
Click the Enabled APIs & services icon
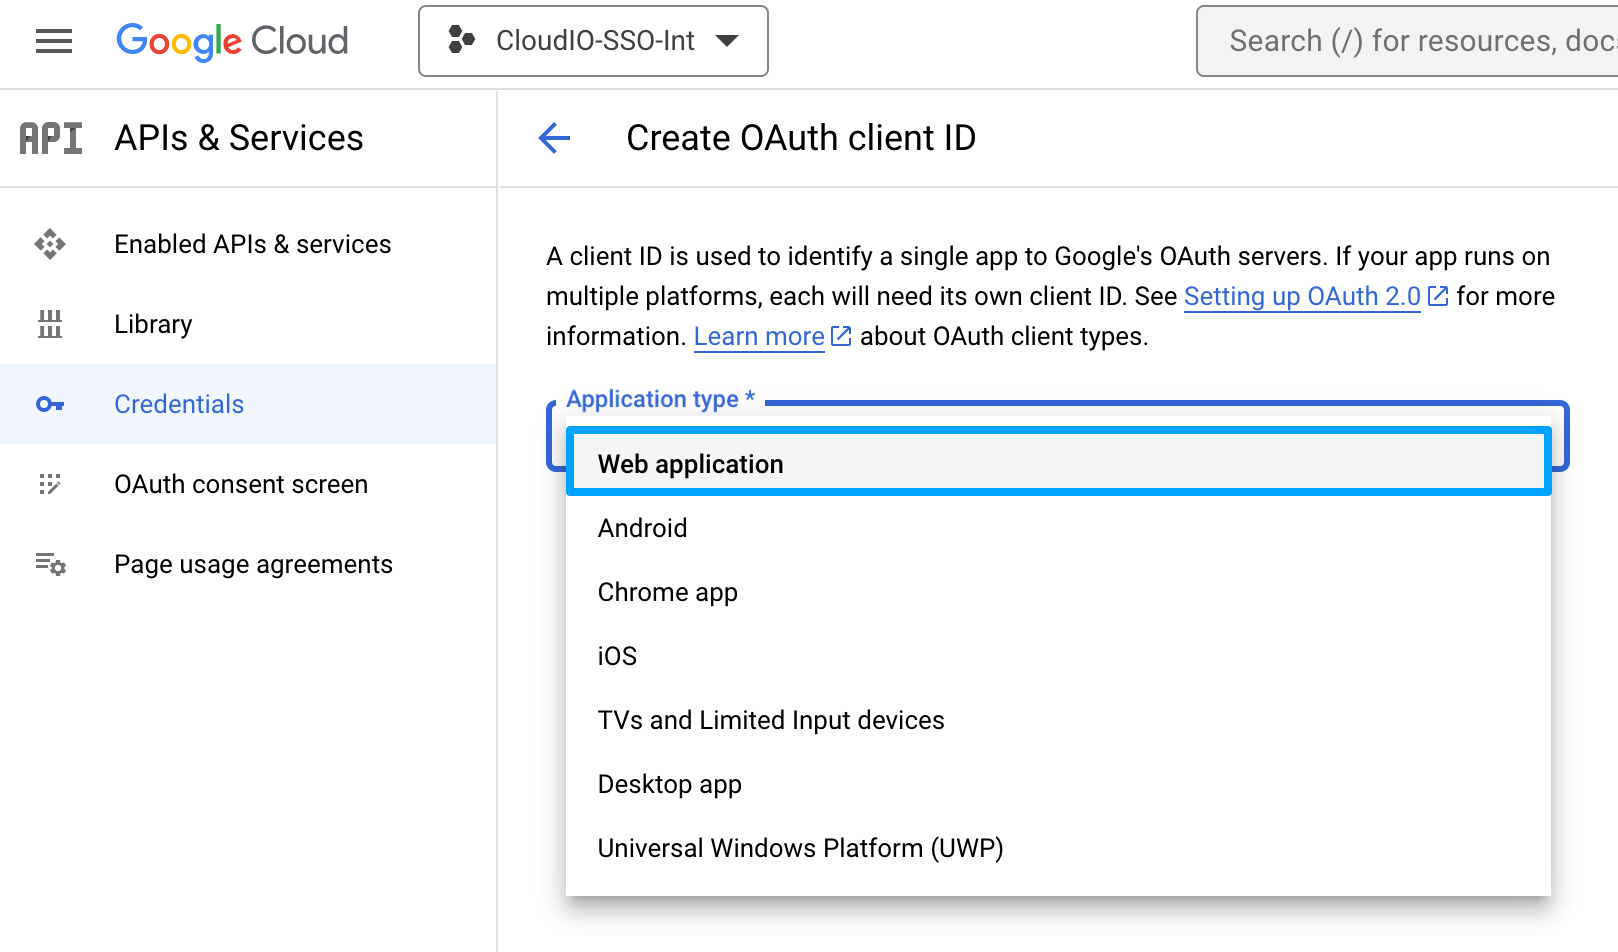(x=50, y=244)
